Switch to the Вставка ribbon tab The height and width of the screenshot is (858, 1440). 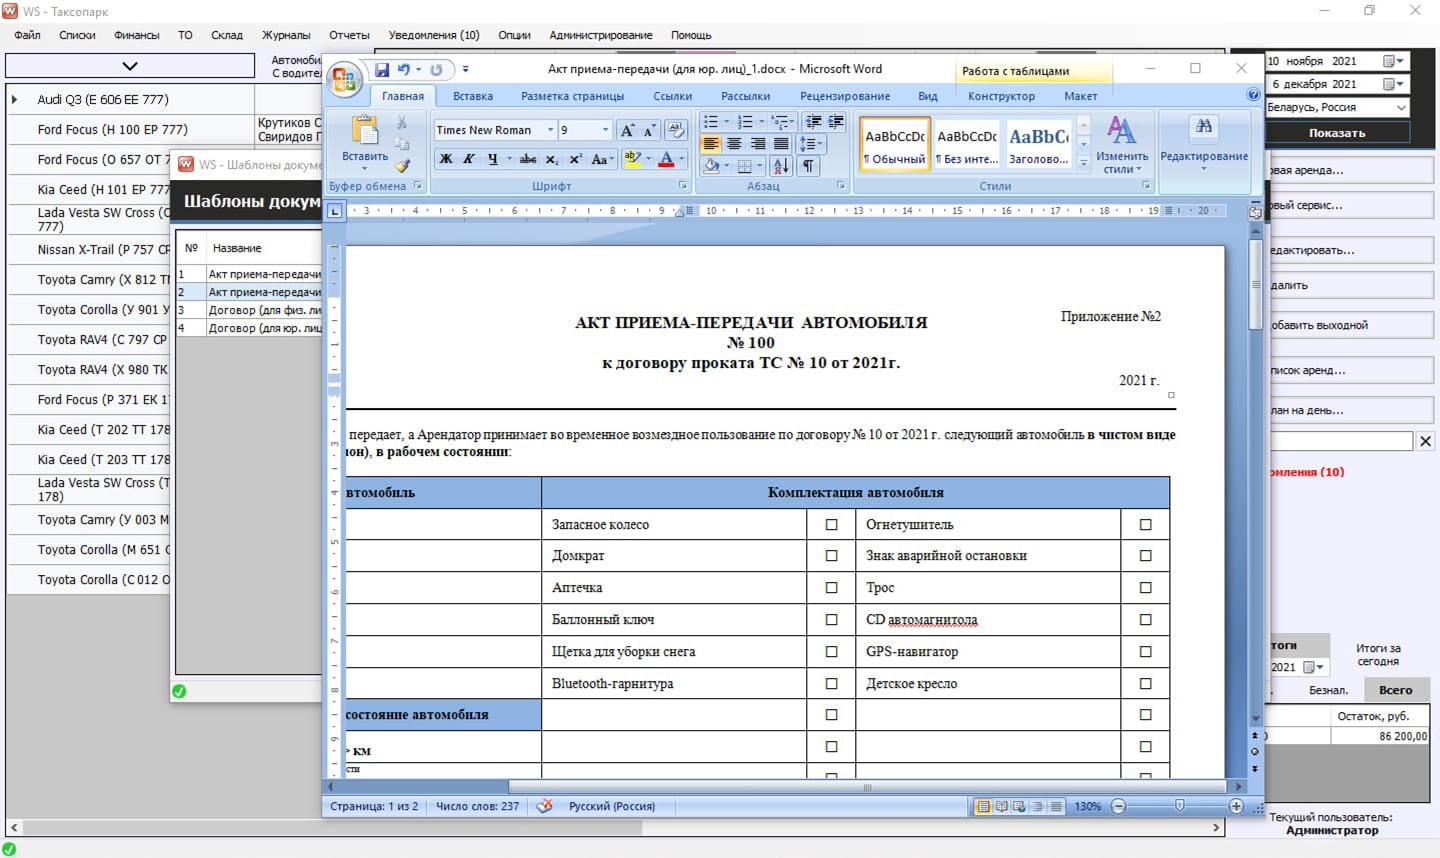tap(472, 96)
